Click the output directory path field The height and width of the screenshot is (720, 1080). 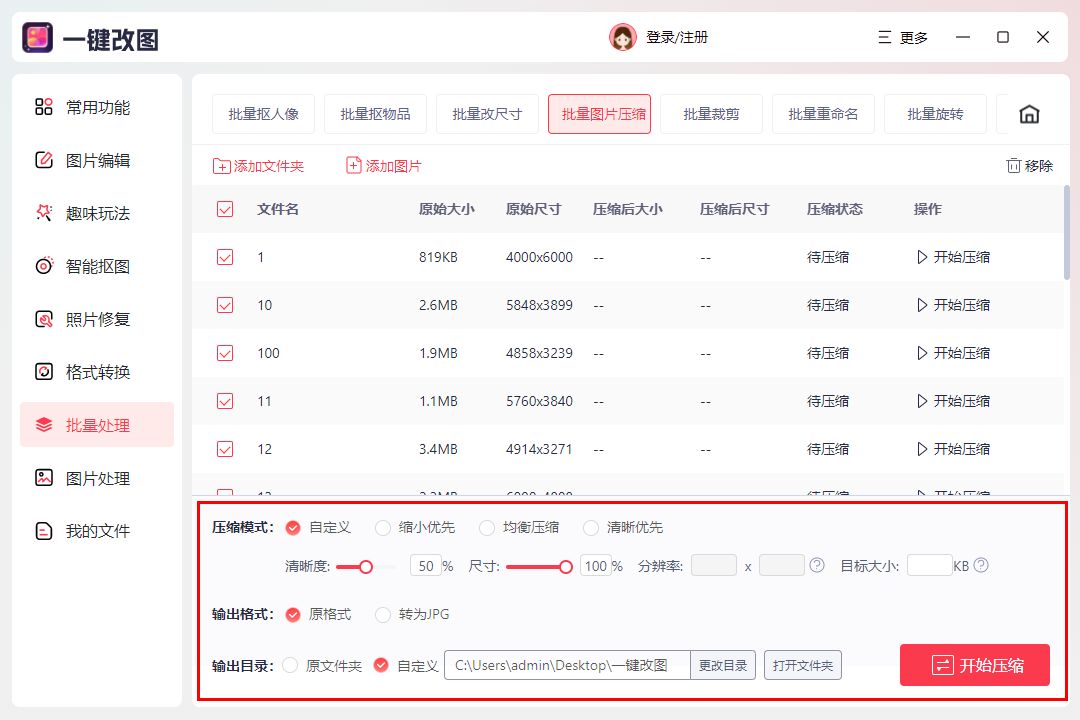click(x=568, y=665)
